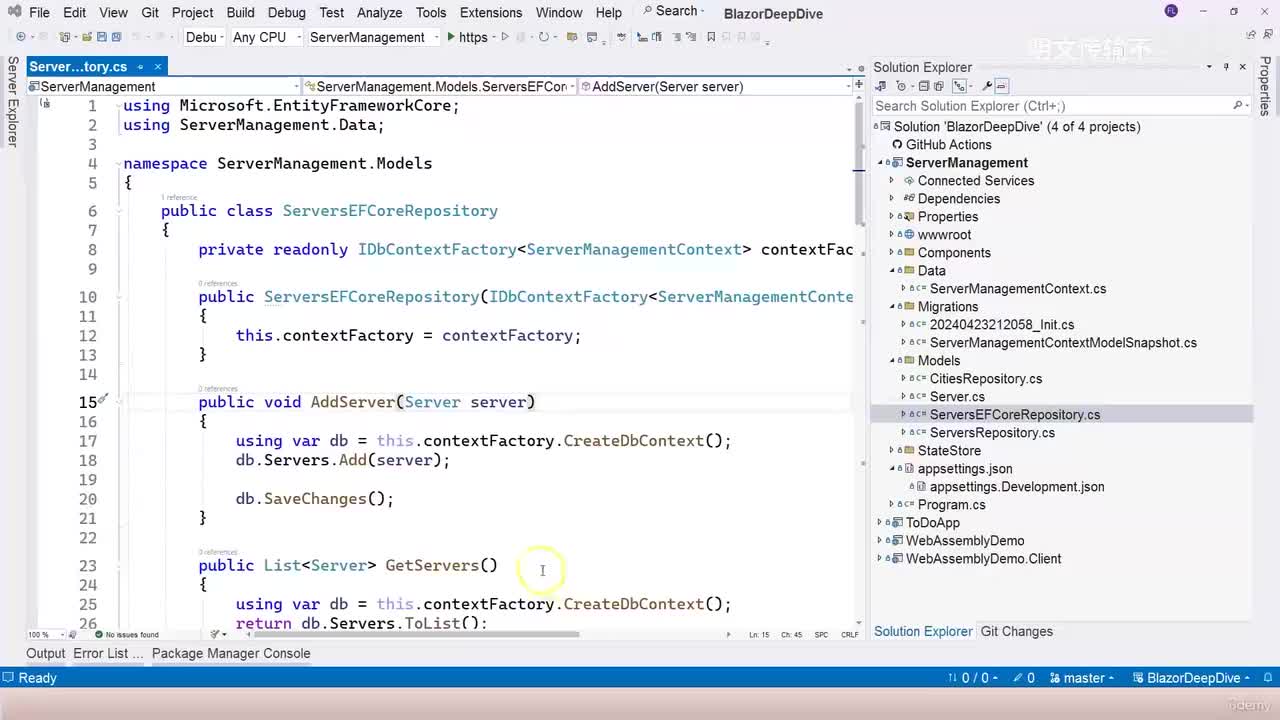Click the Ln: 15 line indicator
The image size is (1280, 720).
point(760,634)
